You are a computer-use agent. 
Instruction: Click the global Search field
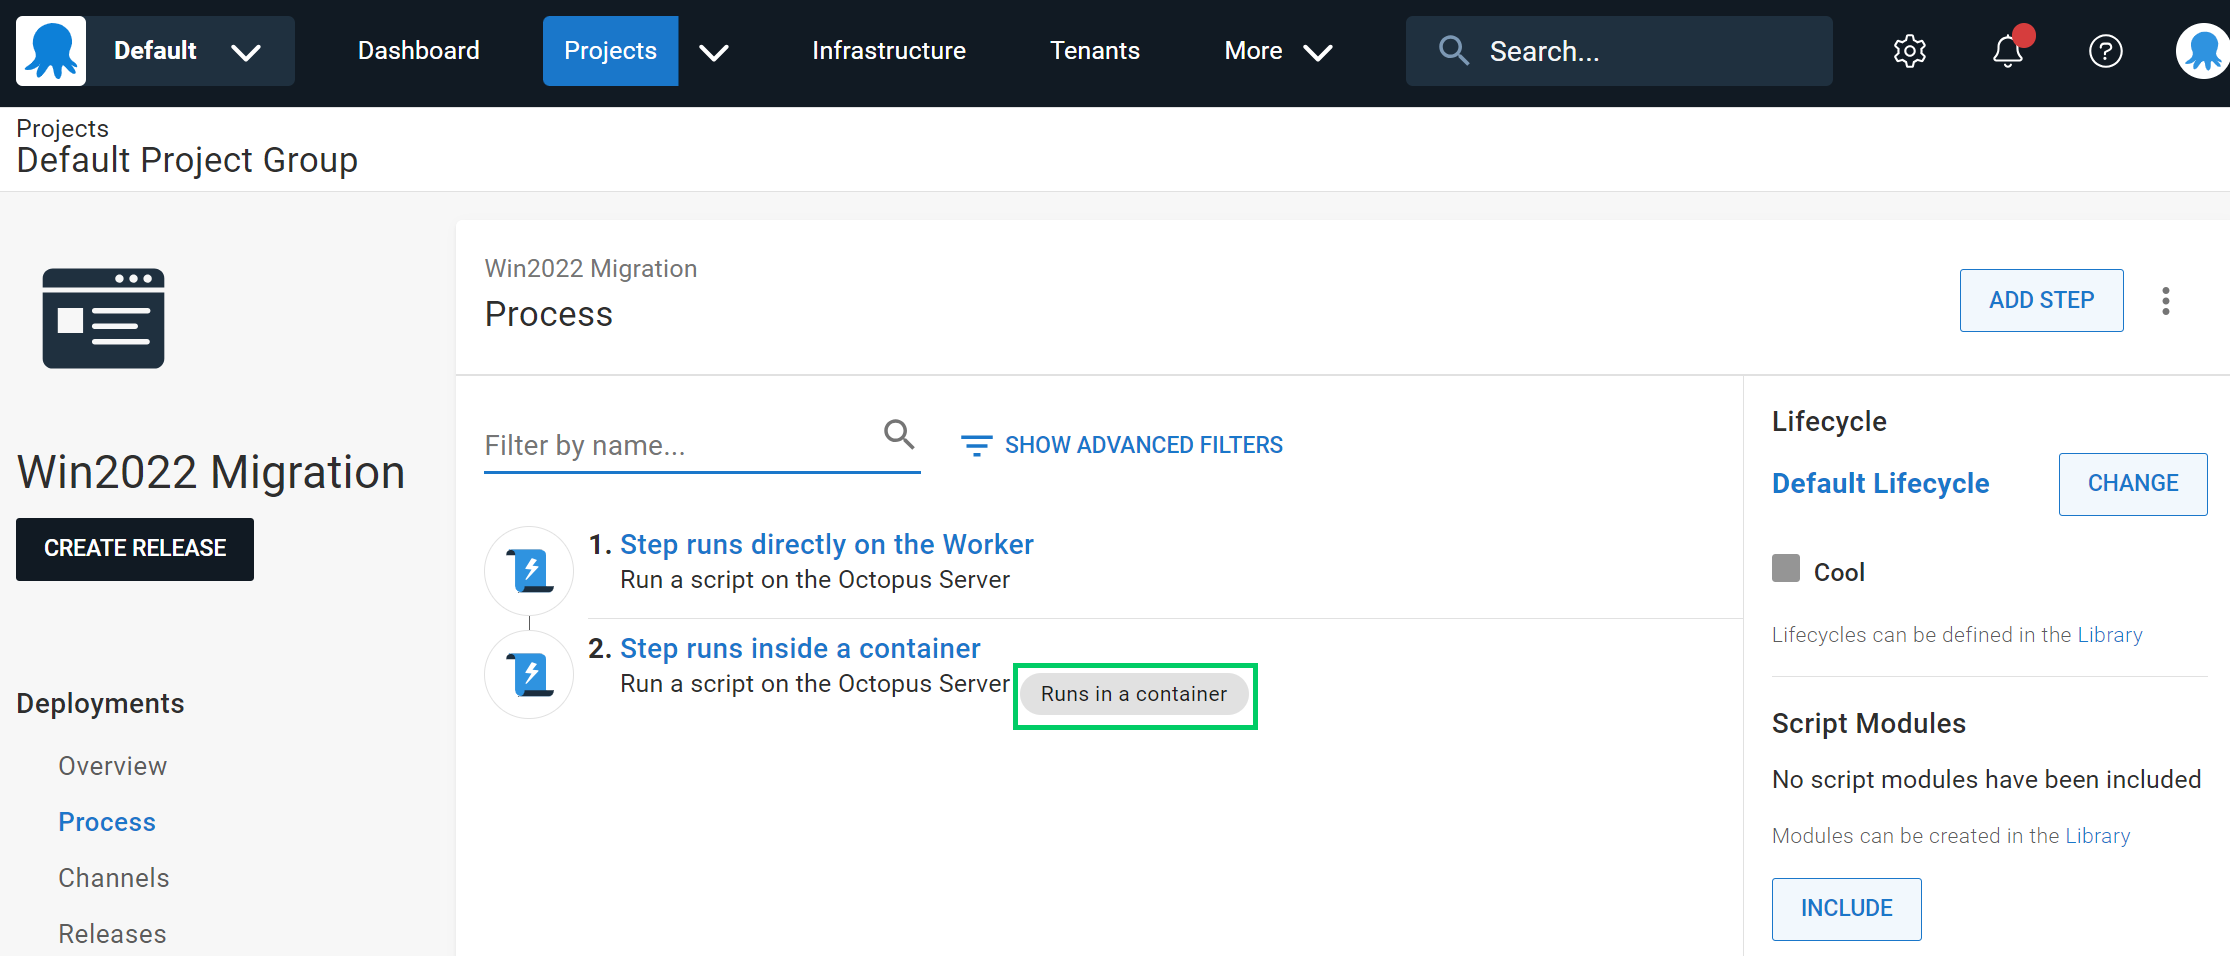(x=1619, y=51)
